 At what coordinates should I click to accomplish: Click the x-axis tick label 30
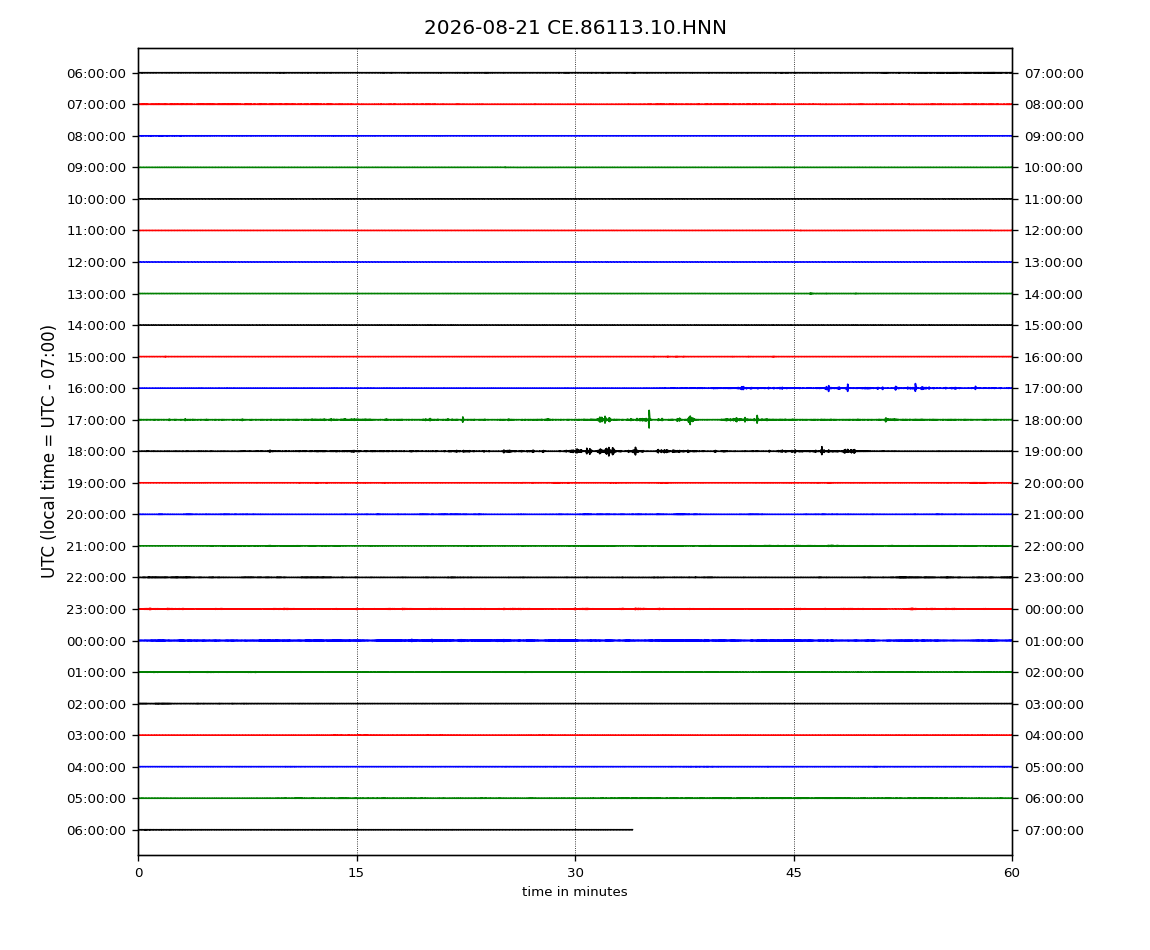(575, 872)
